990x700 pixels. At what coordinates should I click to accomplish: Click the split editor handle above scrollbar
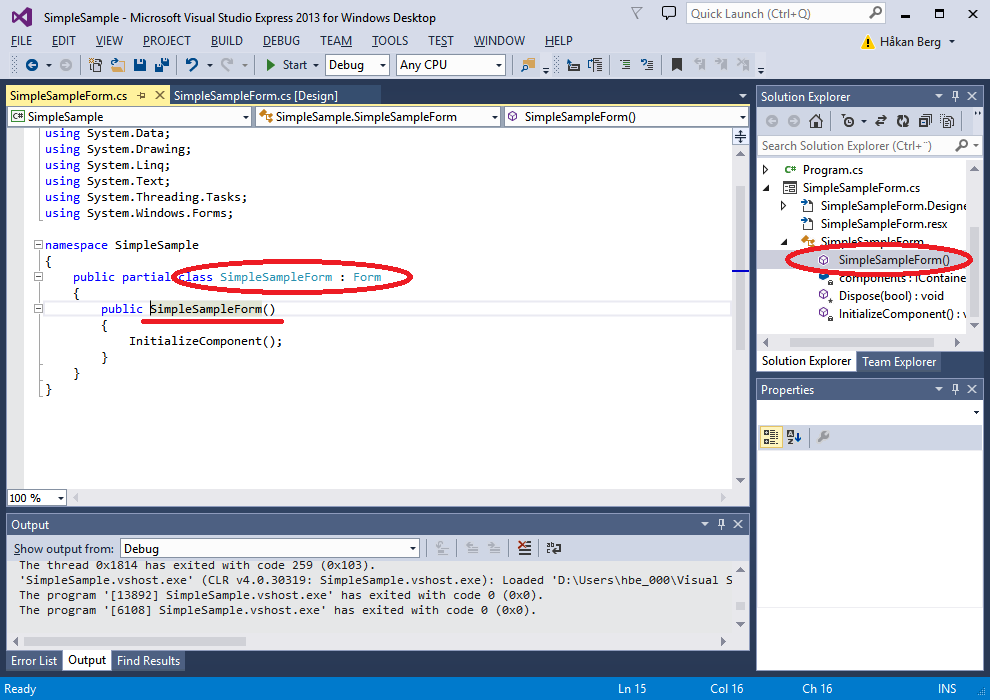741,136
